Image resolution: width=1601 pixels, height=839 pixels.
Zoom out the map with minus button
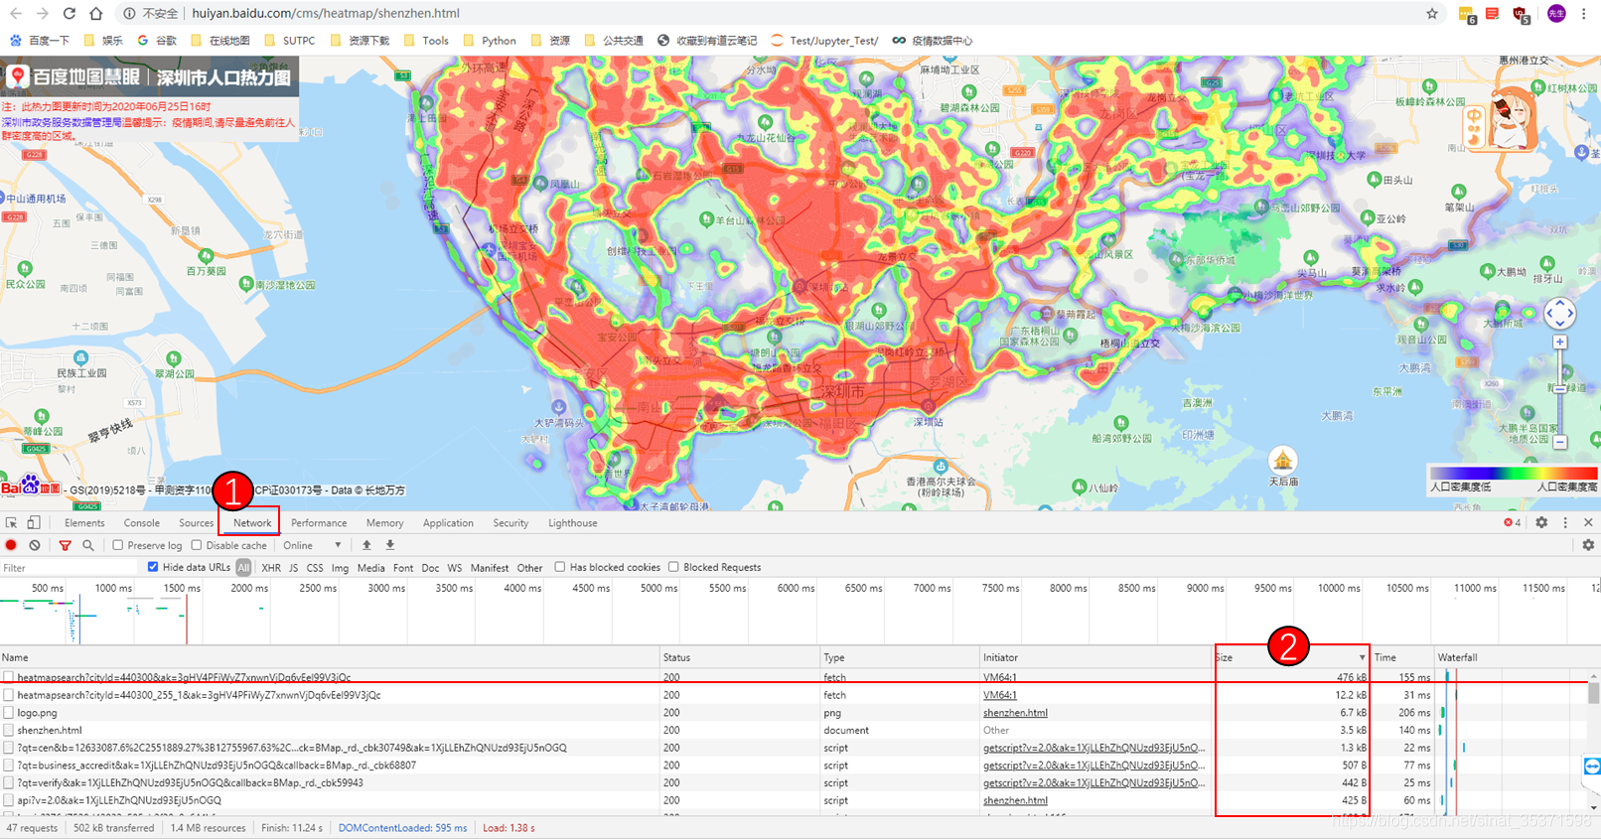(1560, 441)
